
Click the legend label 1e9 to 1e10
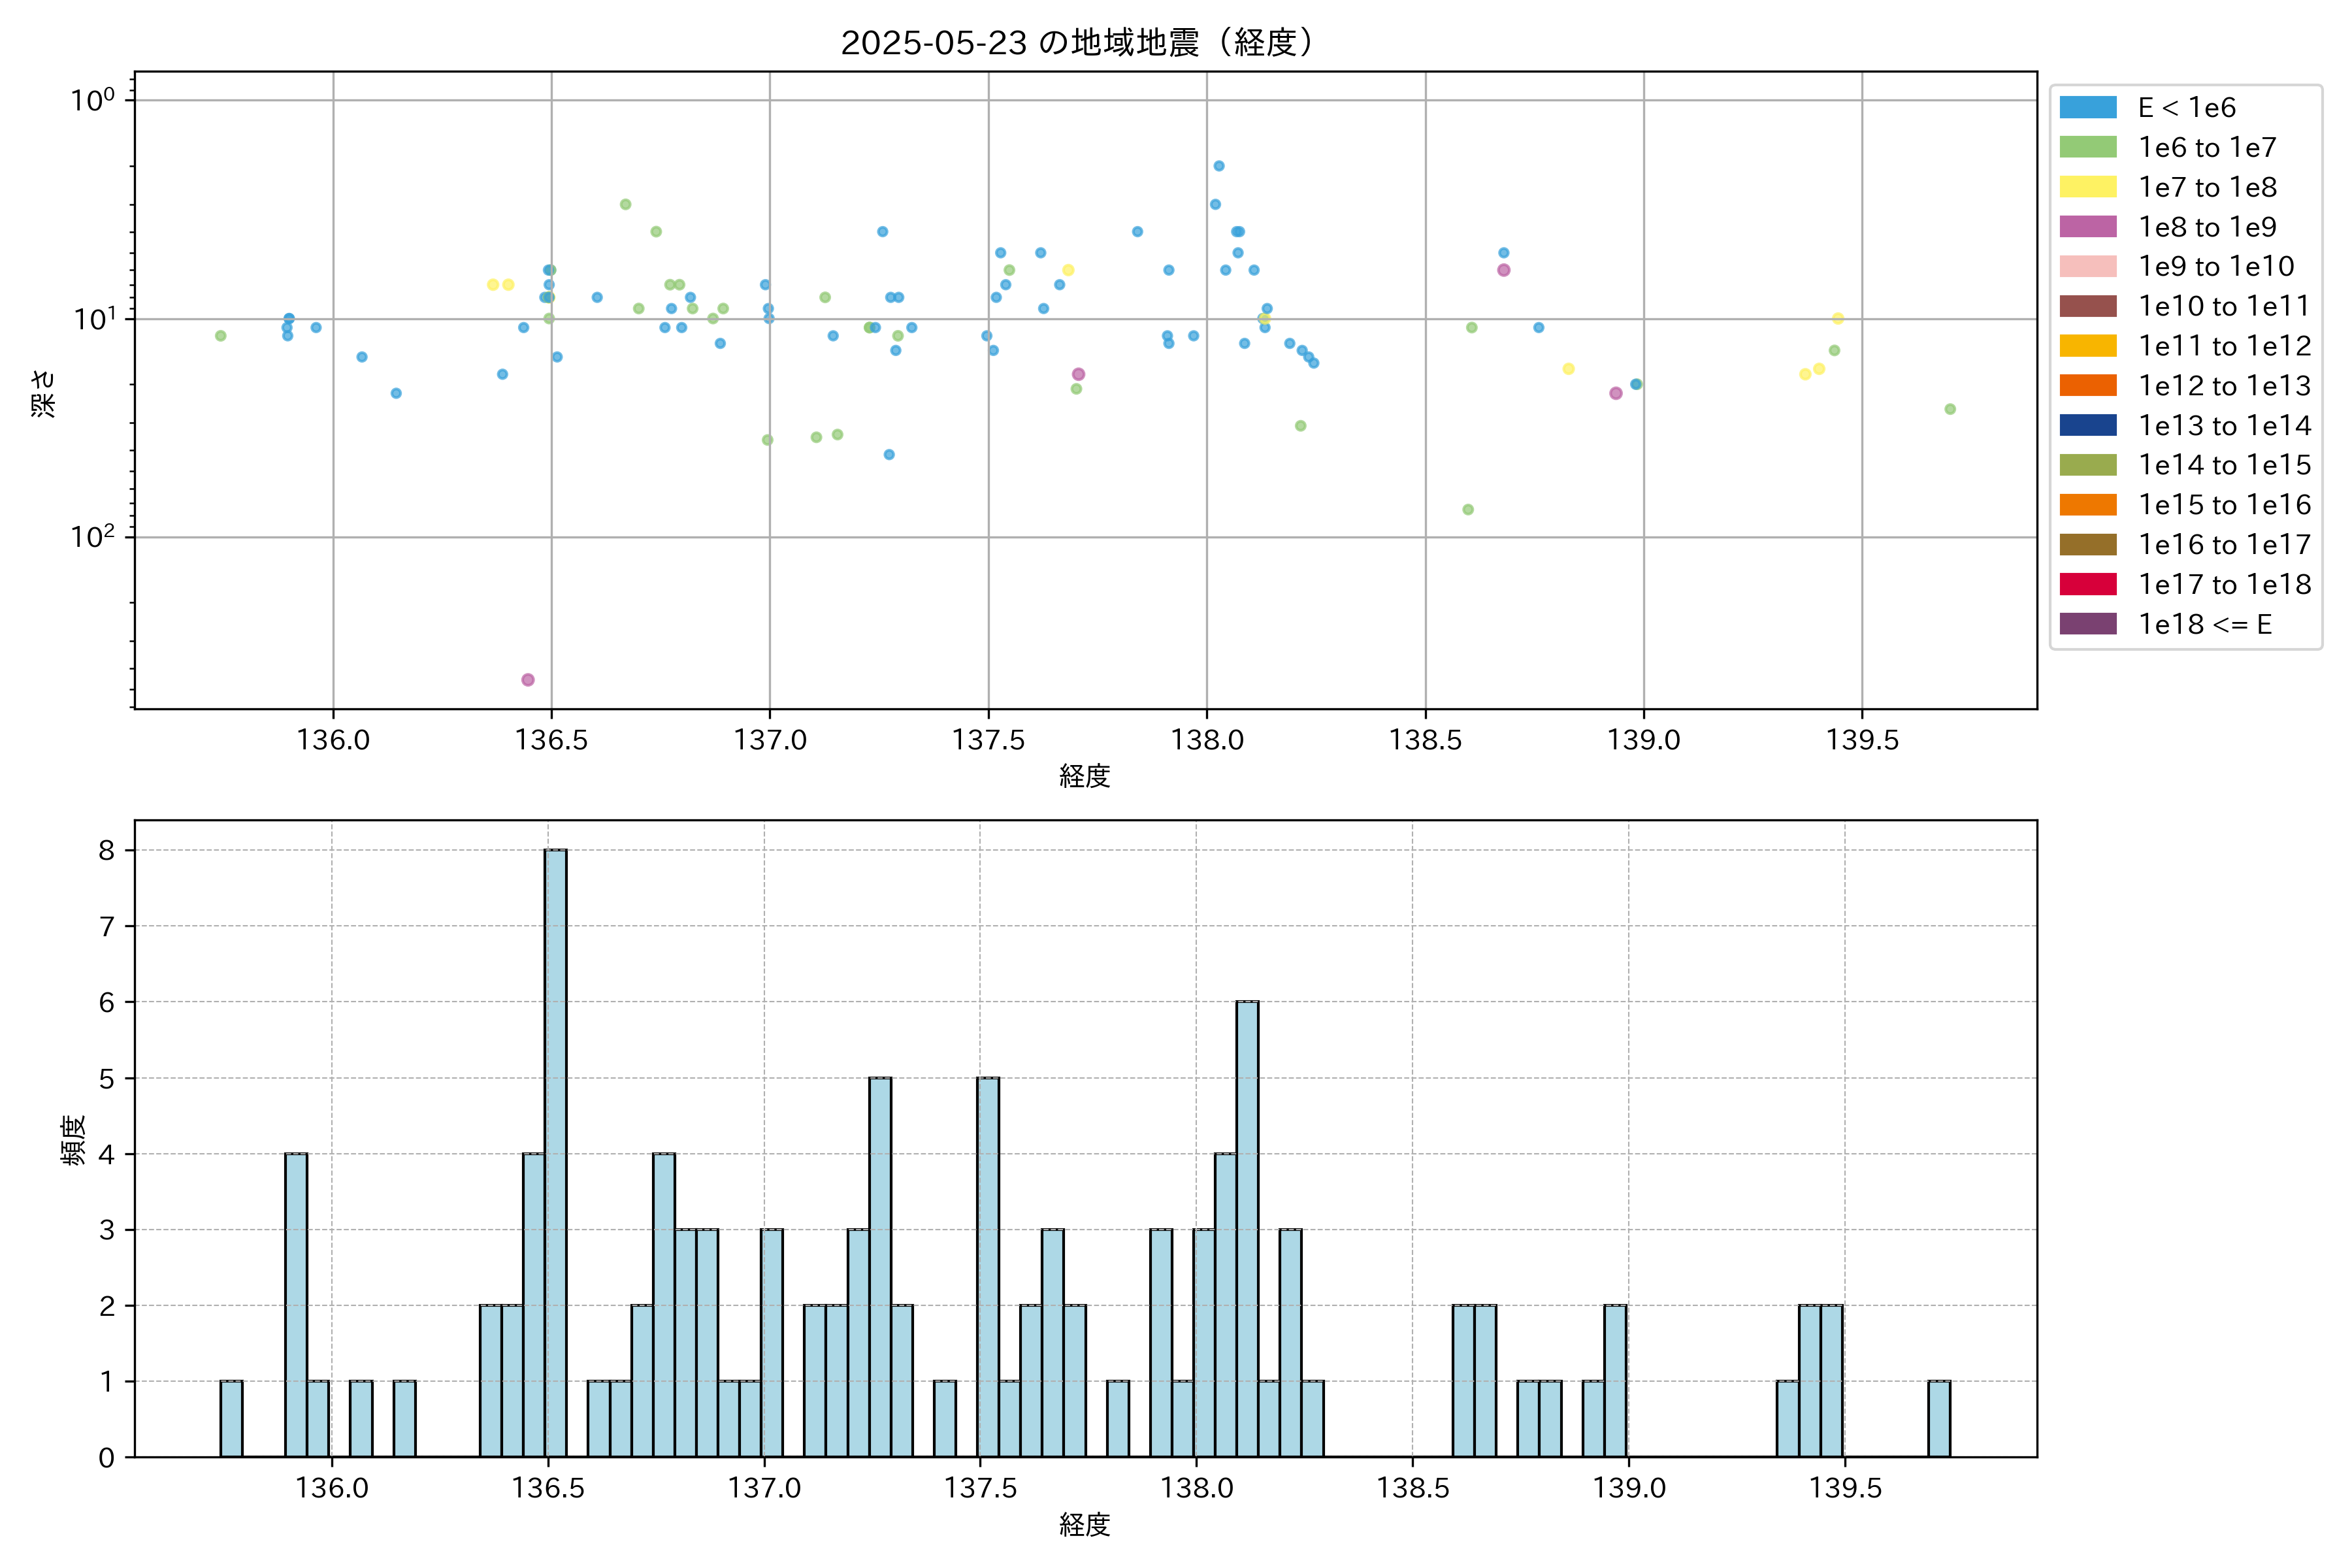pyautogui.click(x=2216, y=267)
